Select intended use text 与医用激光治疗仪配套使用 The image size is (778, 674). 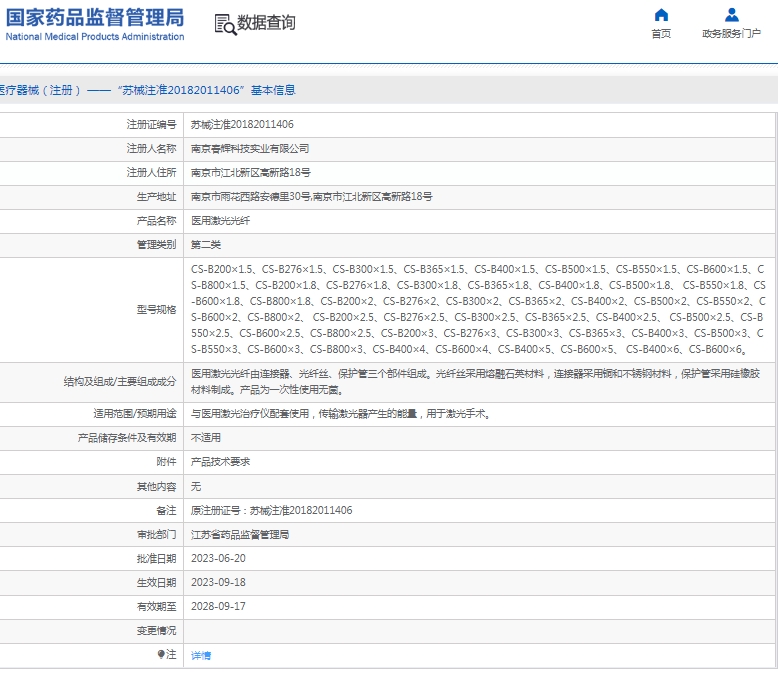[x=341, y=413]
